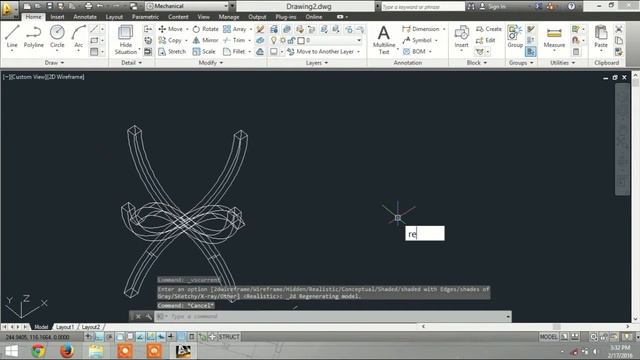This screenshot has width=640, height=360.
Task: Activate the Copy command
Action: coord(170,40)
